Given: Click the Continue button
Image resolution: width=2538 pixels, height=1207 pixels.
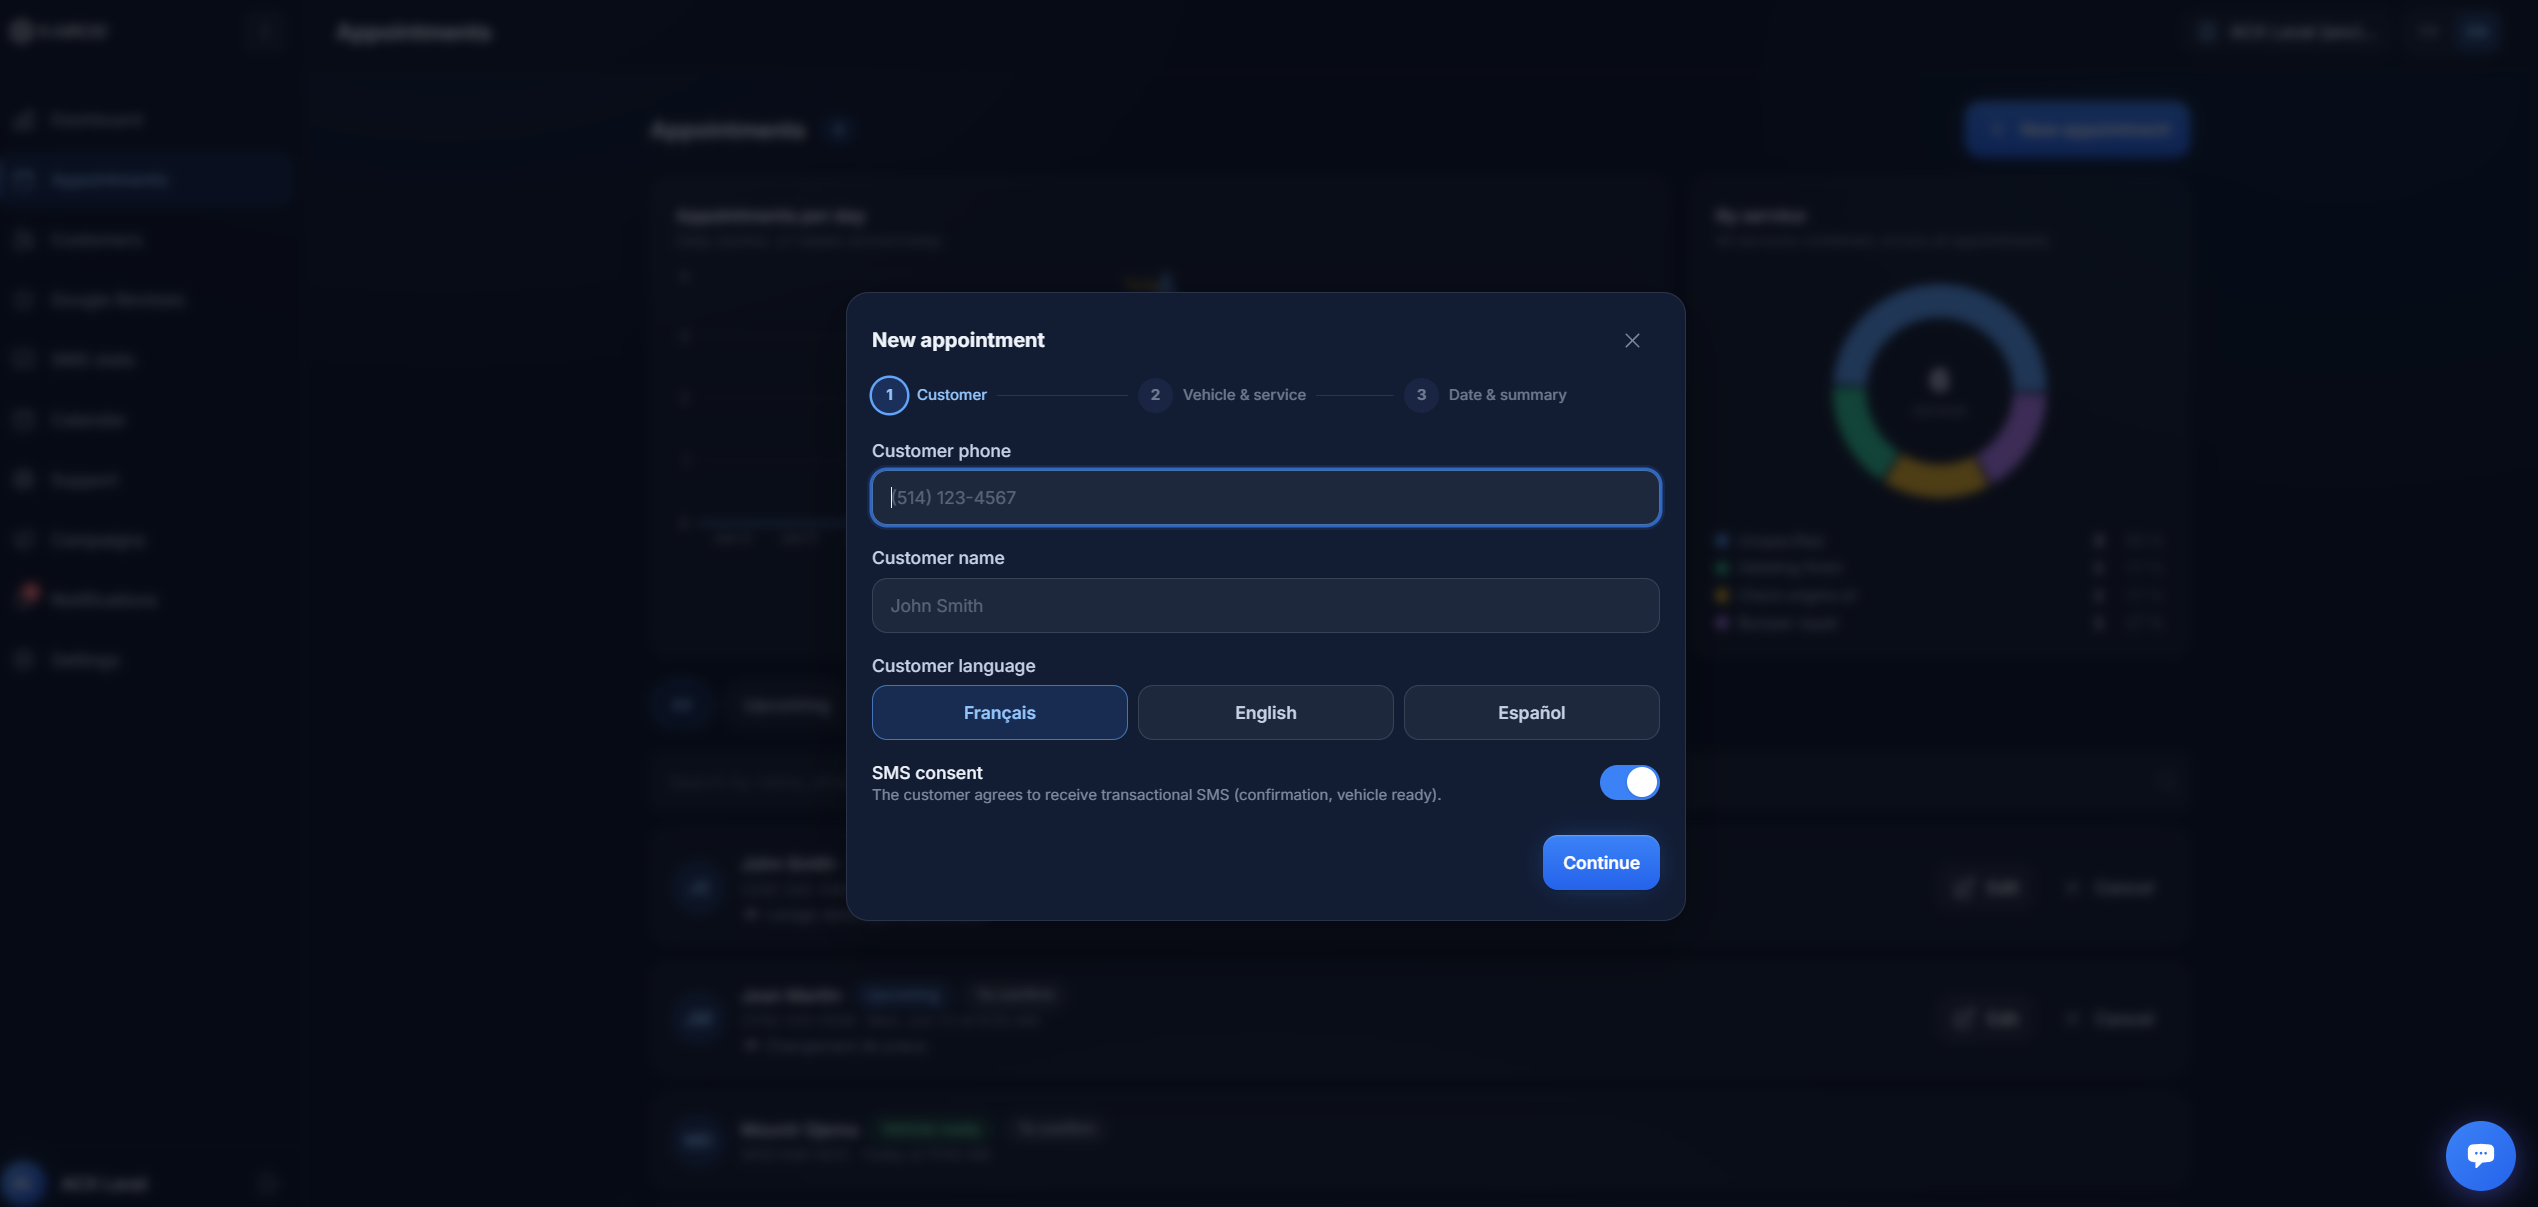Looking at the screenshot, I should pyautogui.click(x=1601, y=862).
